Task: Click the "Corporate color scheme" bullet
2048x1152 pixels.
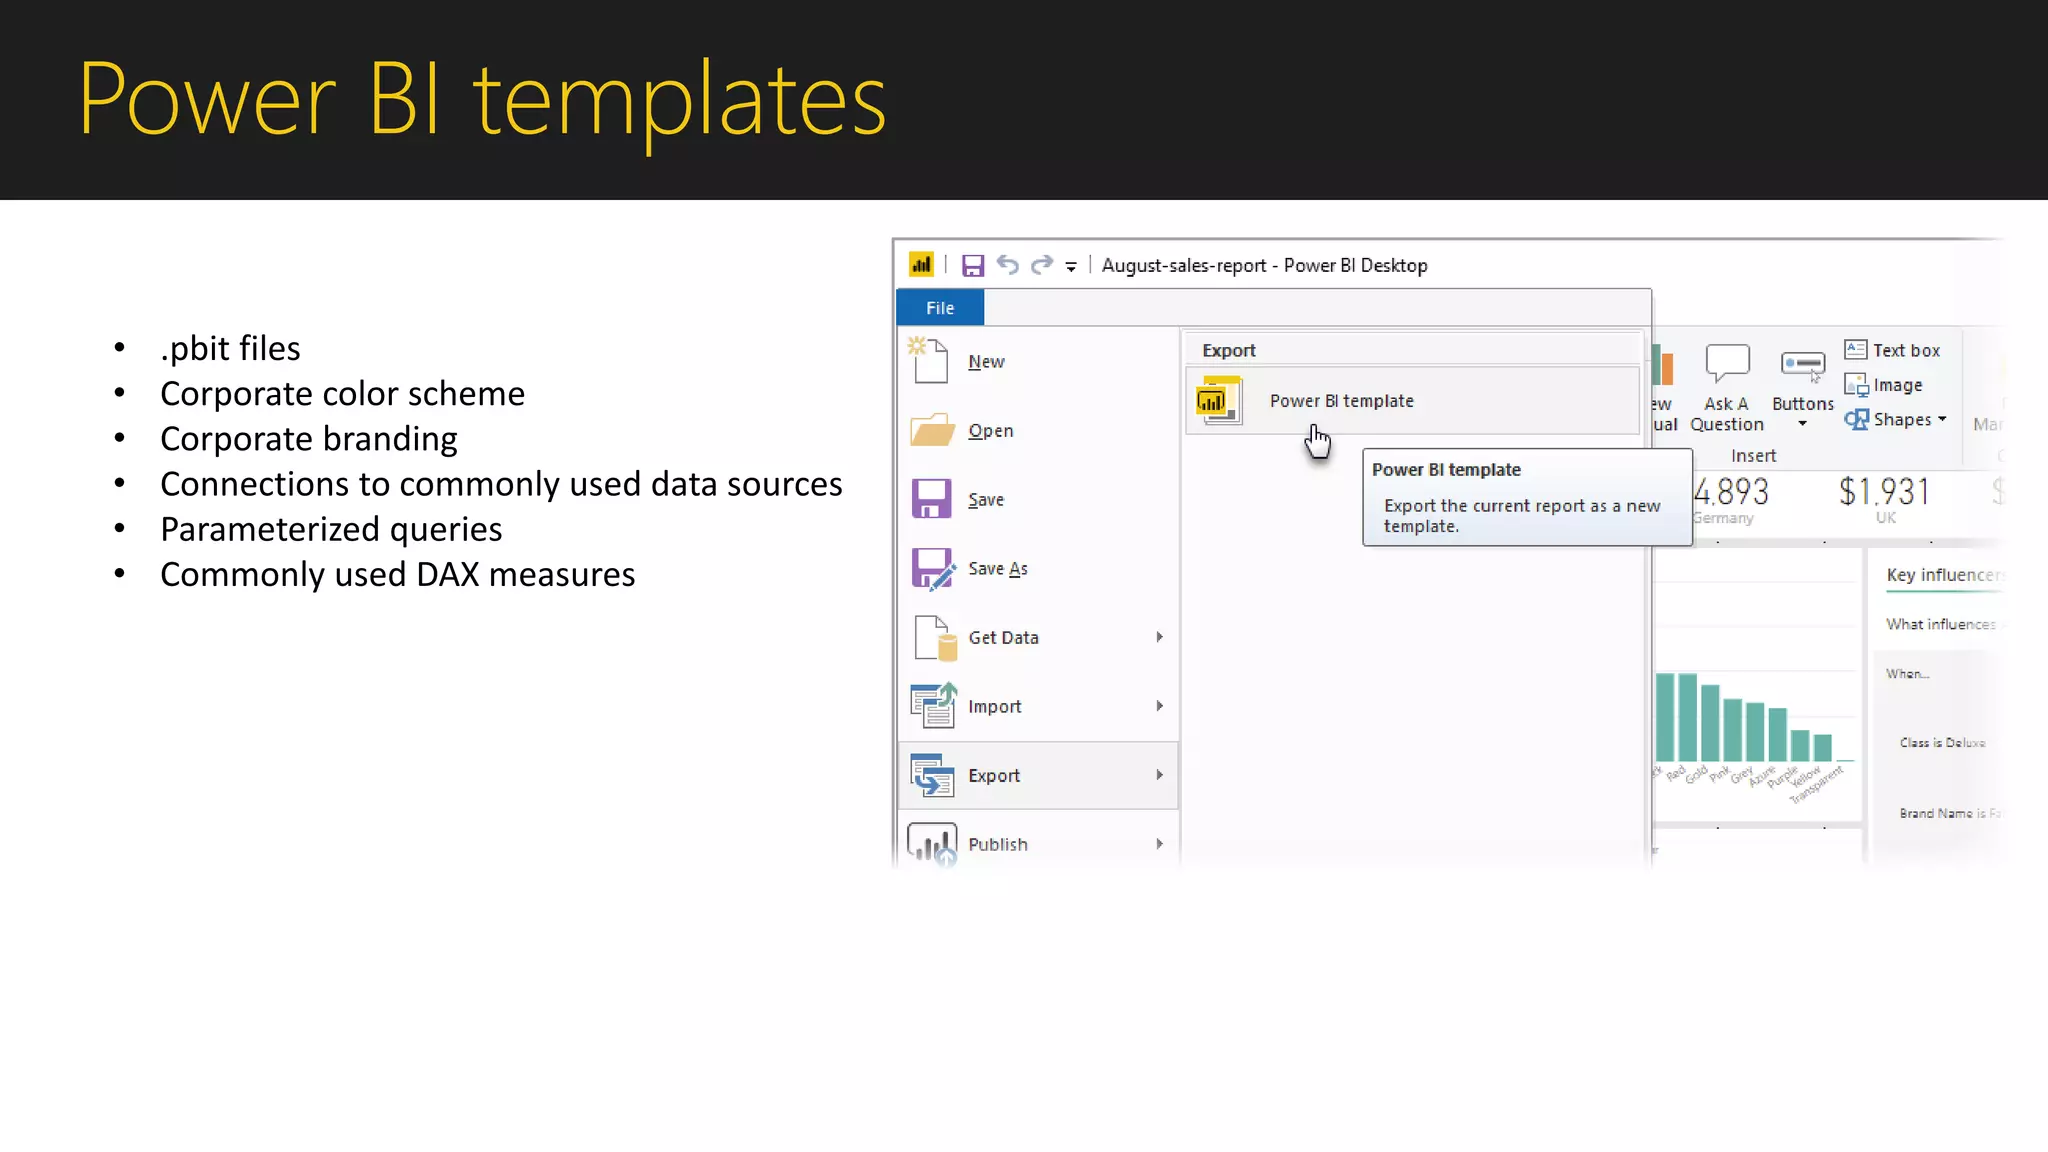Action: pyautogui.click(x=342, y=394)
